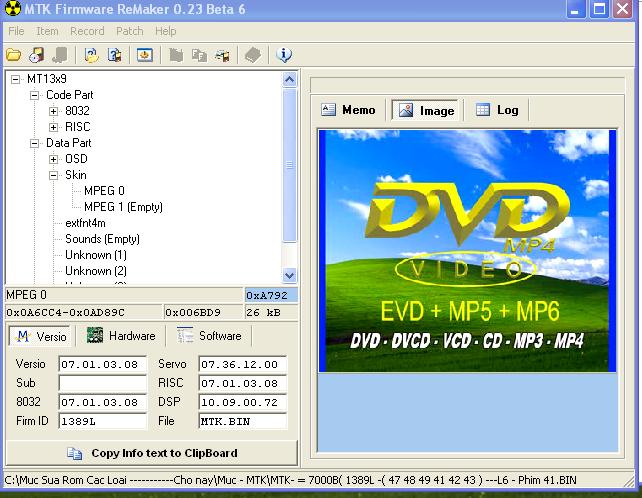Open the Patch menu
Image resolution: width=642 pixels, height=498 pixels.
click(129, 31)
